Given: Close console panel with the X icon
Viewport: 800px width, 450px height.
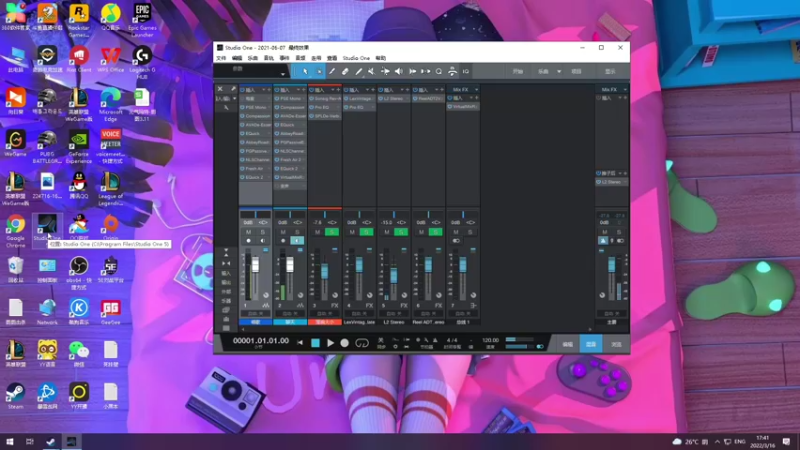Looking at the screenshot, I should (220, 89).
